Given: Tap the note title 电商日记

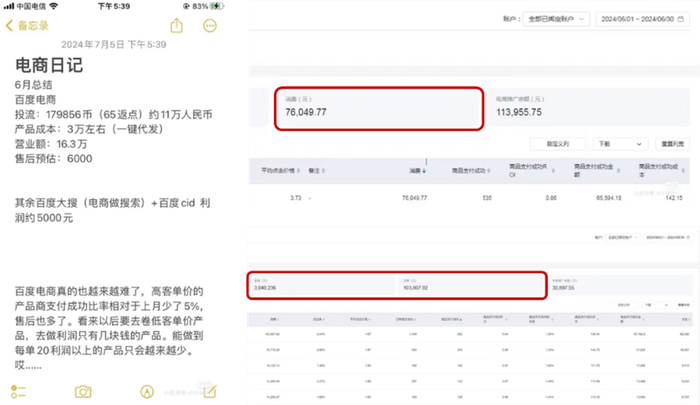Looking at the screenshot, I should 49,65.
